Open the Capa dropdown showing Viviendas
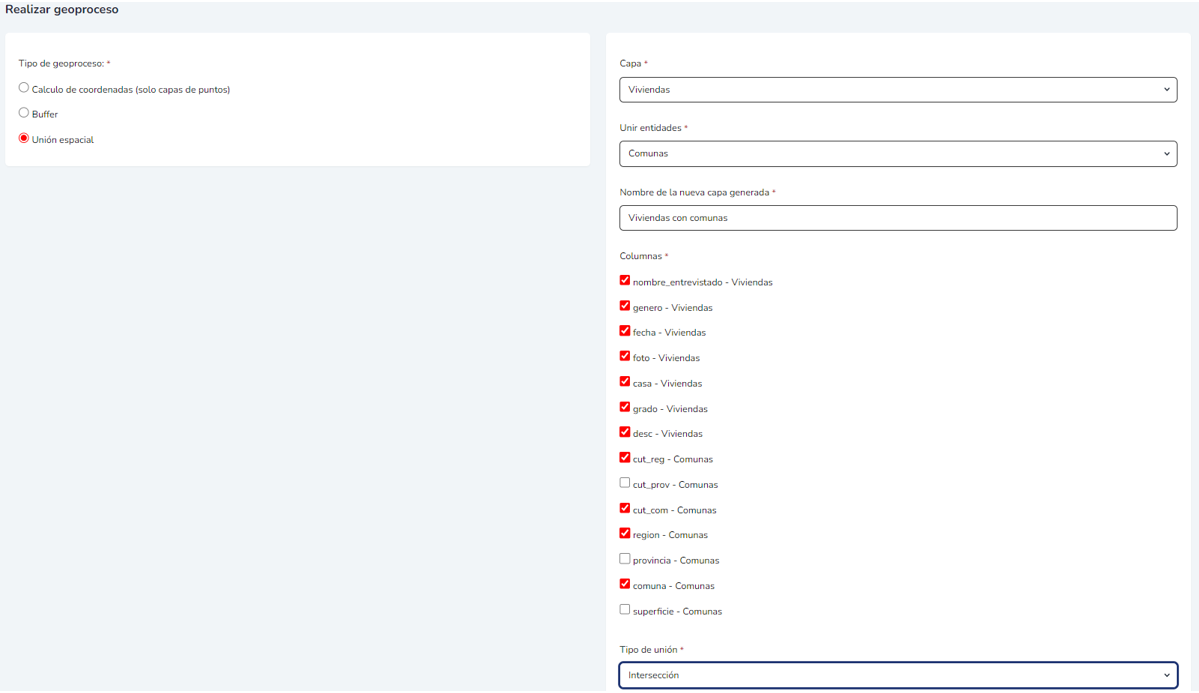This screenshot has width=1199, height=693. [x=897, y=90]
